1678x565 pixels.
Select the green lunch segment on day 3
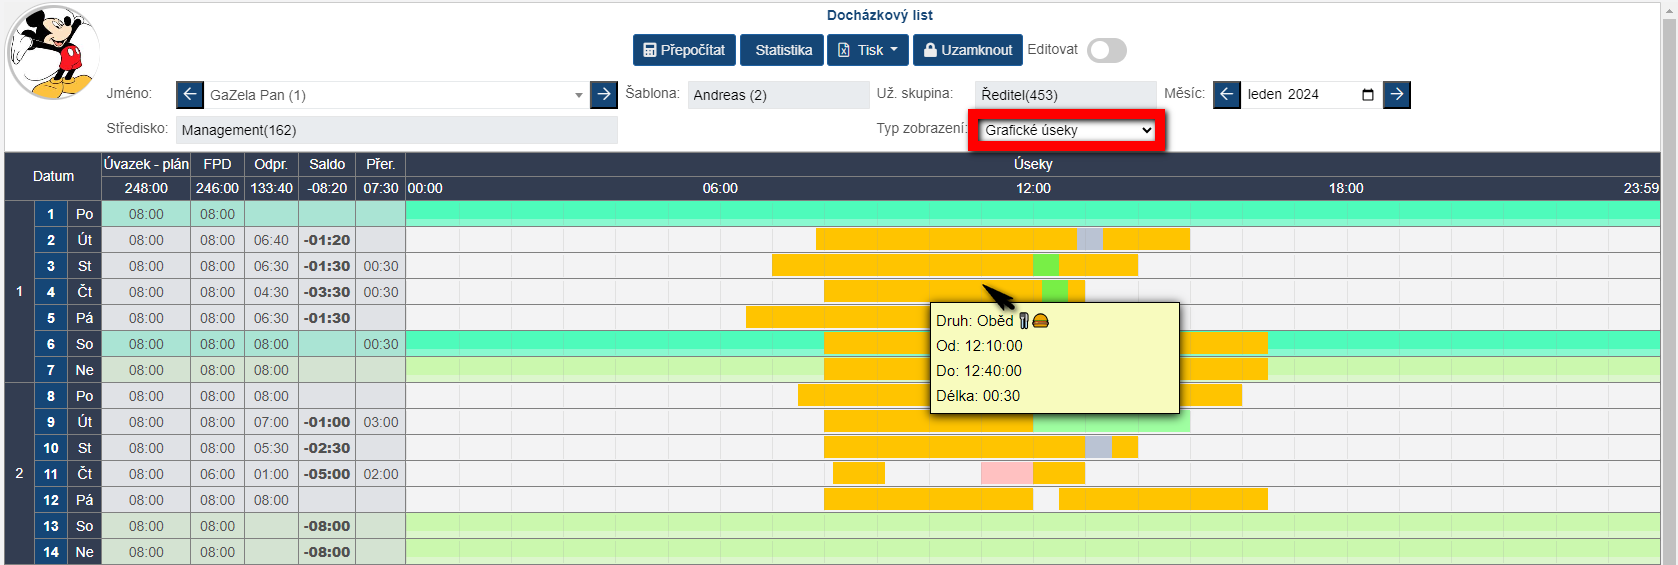pyautogui.click(x=1046, y=266)
